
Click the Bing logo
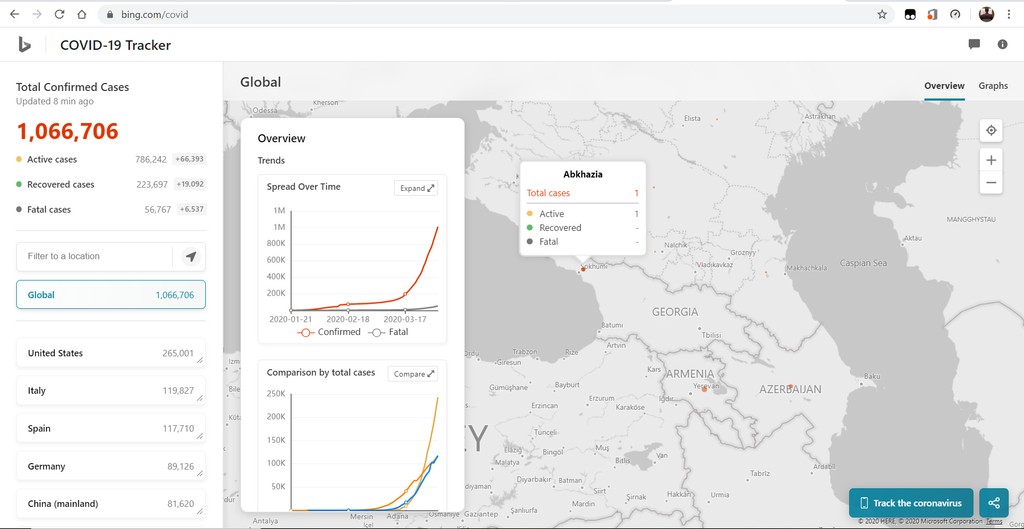(24, 44)
